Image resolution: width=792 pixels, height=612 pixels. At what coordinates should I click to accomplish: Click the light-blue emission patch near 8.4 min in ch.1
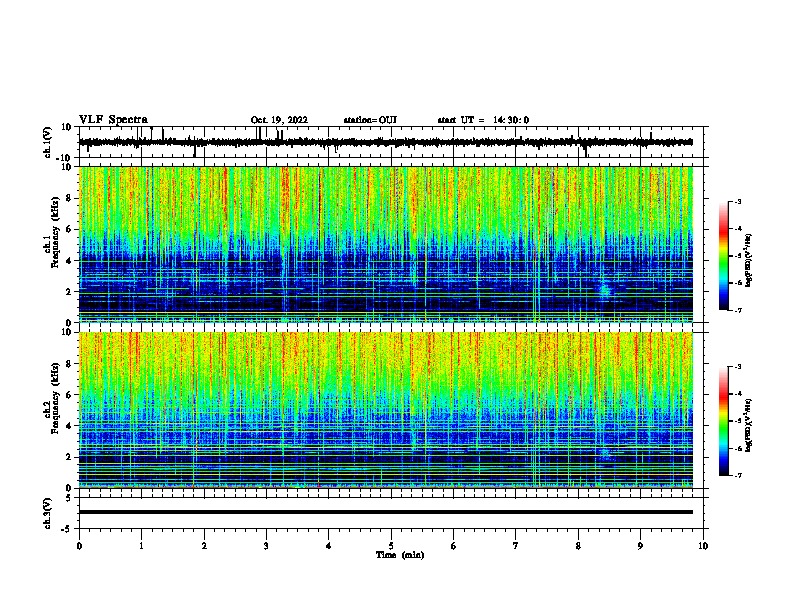pos(605,289)
